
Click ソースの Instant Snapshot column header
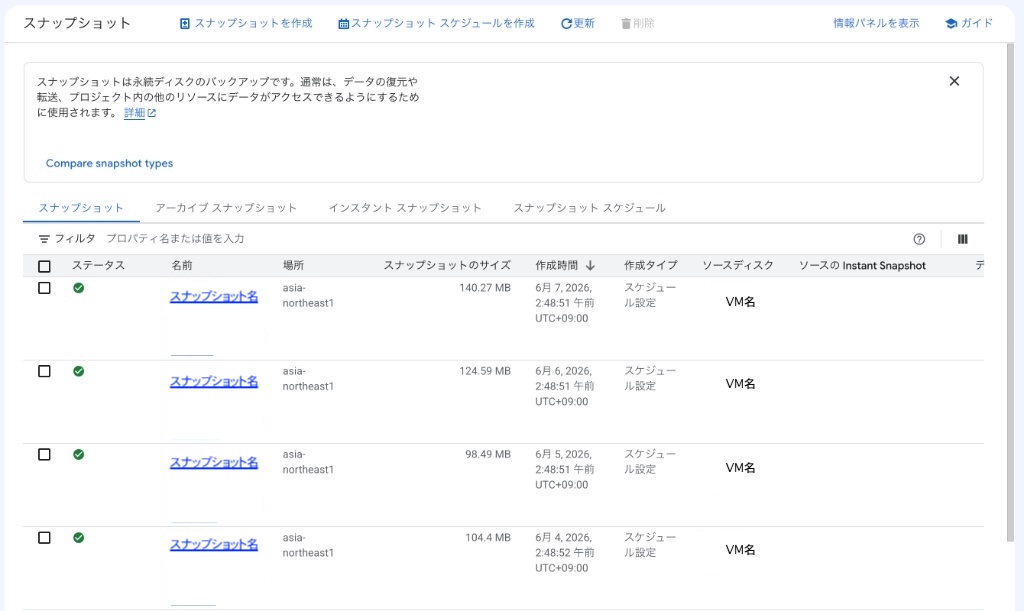(x=862, y=266)
